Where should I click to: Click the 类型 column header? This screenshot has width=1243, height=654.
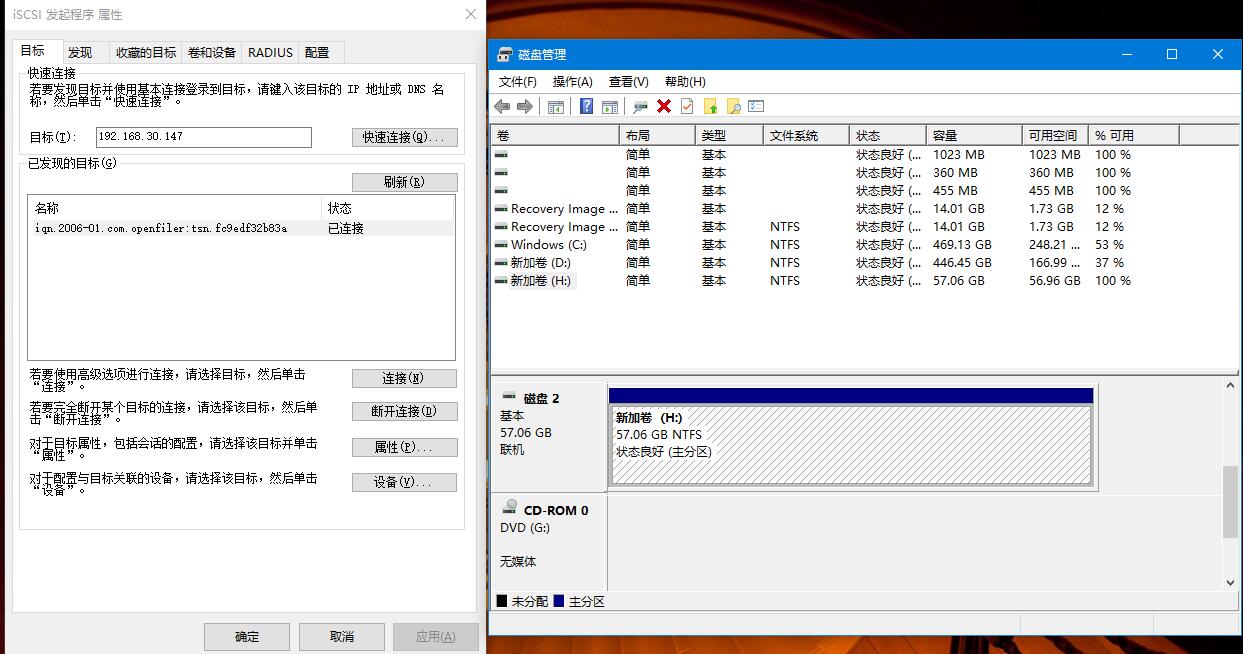(729, 135)
